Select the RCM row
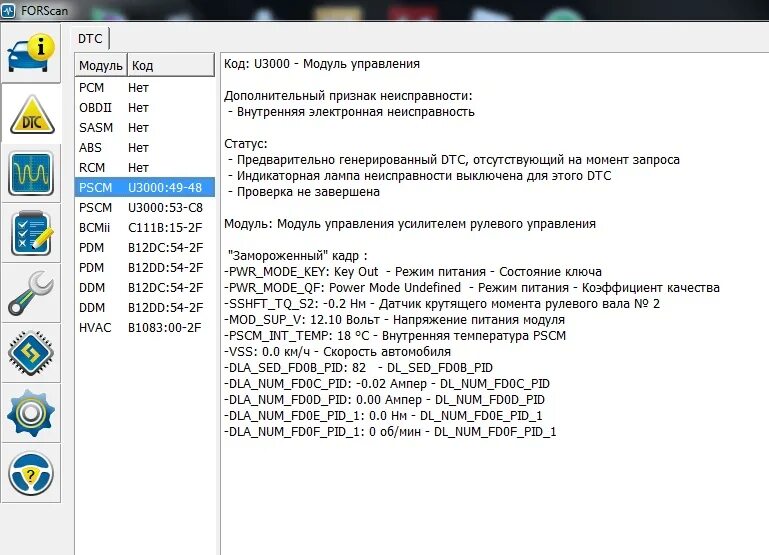This screenshot has height=555, width=769. tap(145, 168)
